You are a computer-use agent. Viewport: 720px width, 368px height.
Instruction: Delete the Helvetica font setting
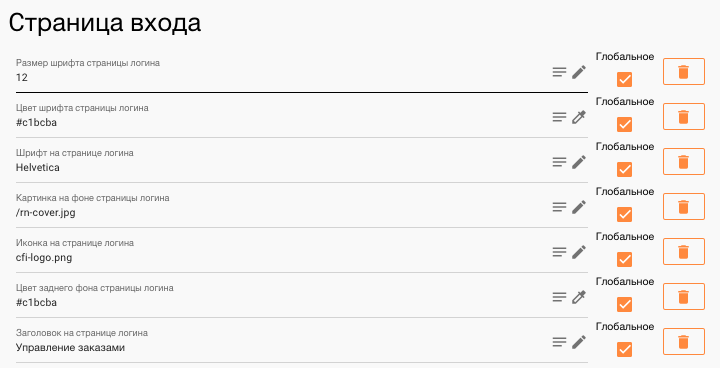tap(684, 162)
